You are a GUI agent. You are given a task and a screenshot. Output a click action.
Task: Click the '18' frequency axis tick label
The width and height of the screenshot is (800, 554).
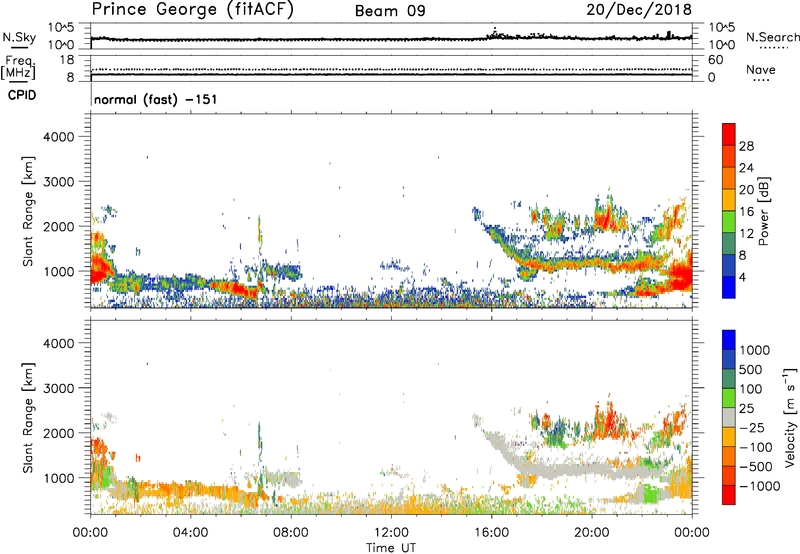[67, 60]
